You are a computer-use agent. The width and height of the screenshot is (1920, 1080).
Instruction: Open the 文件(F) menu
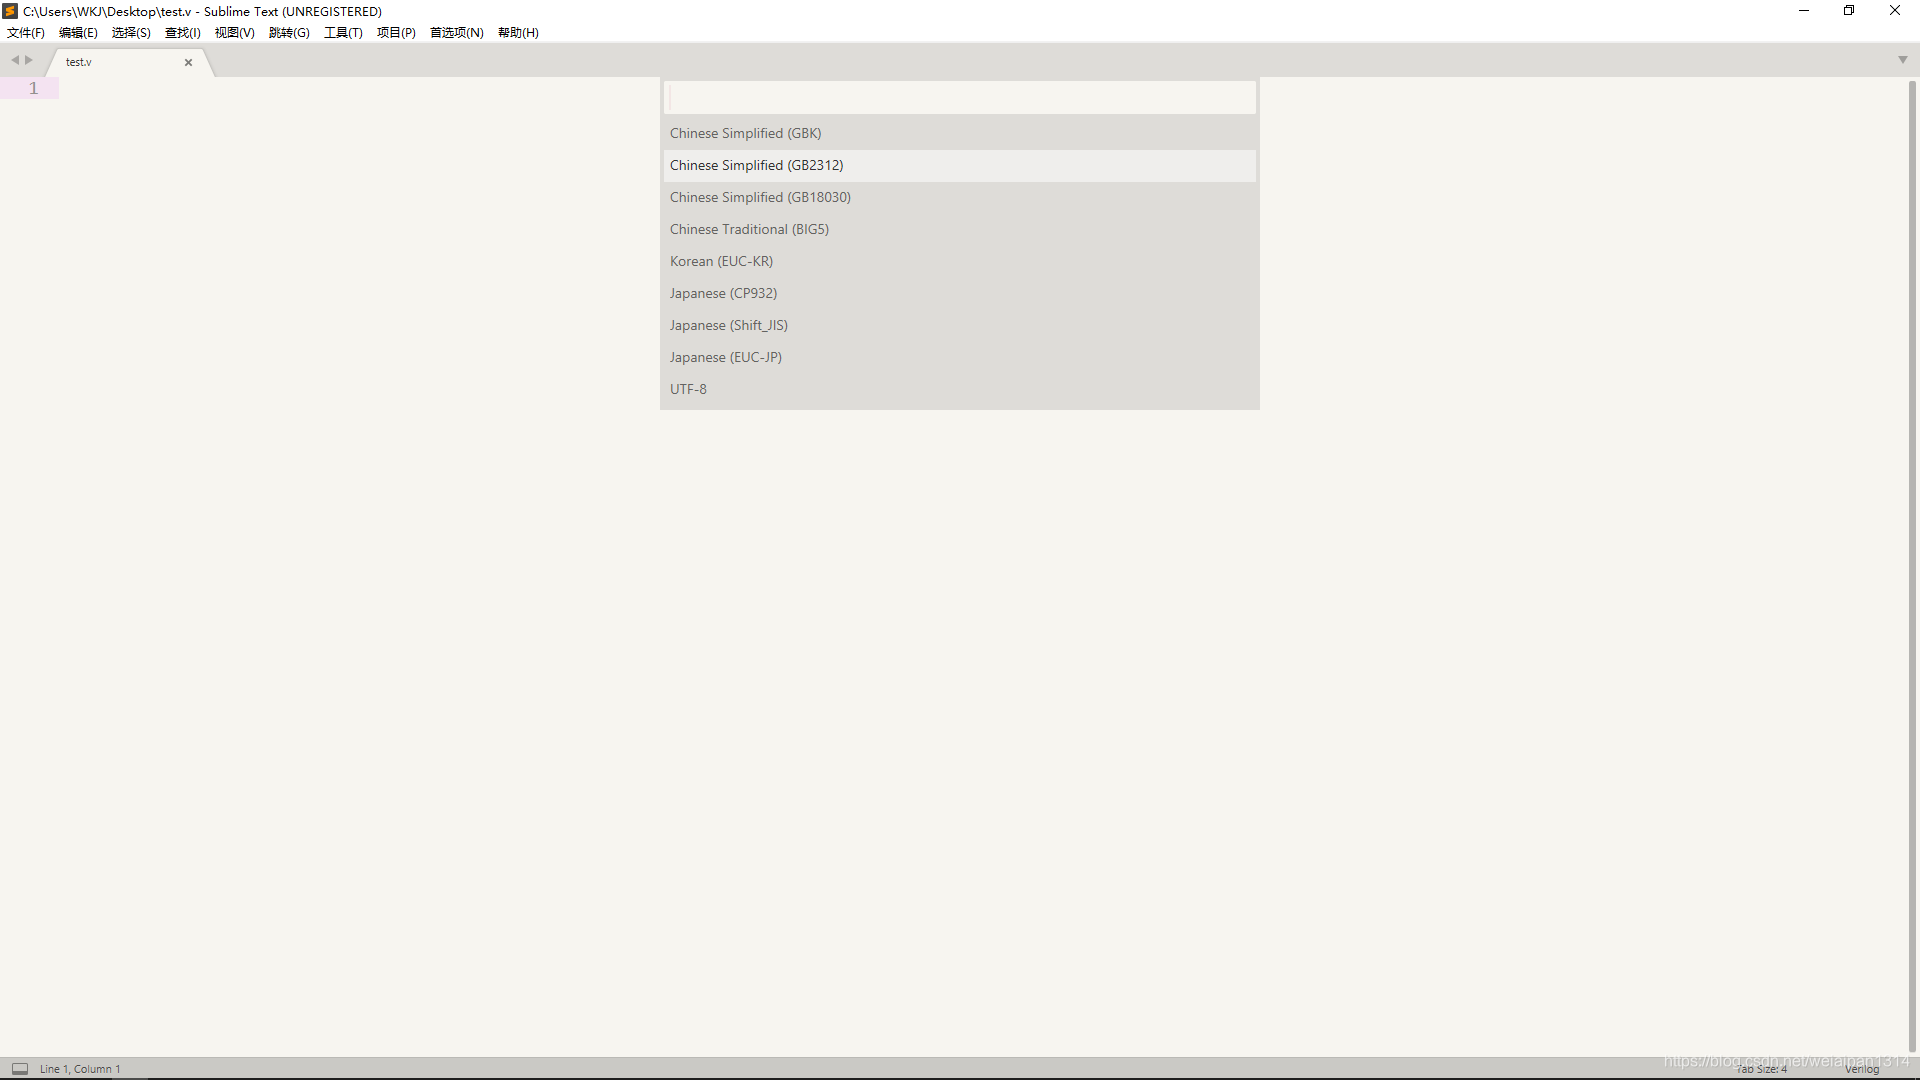pos(26,33)
